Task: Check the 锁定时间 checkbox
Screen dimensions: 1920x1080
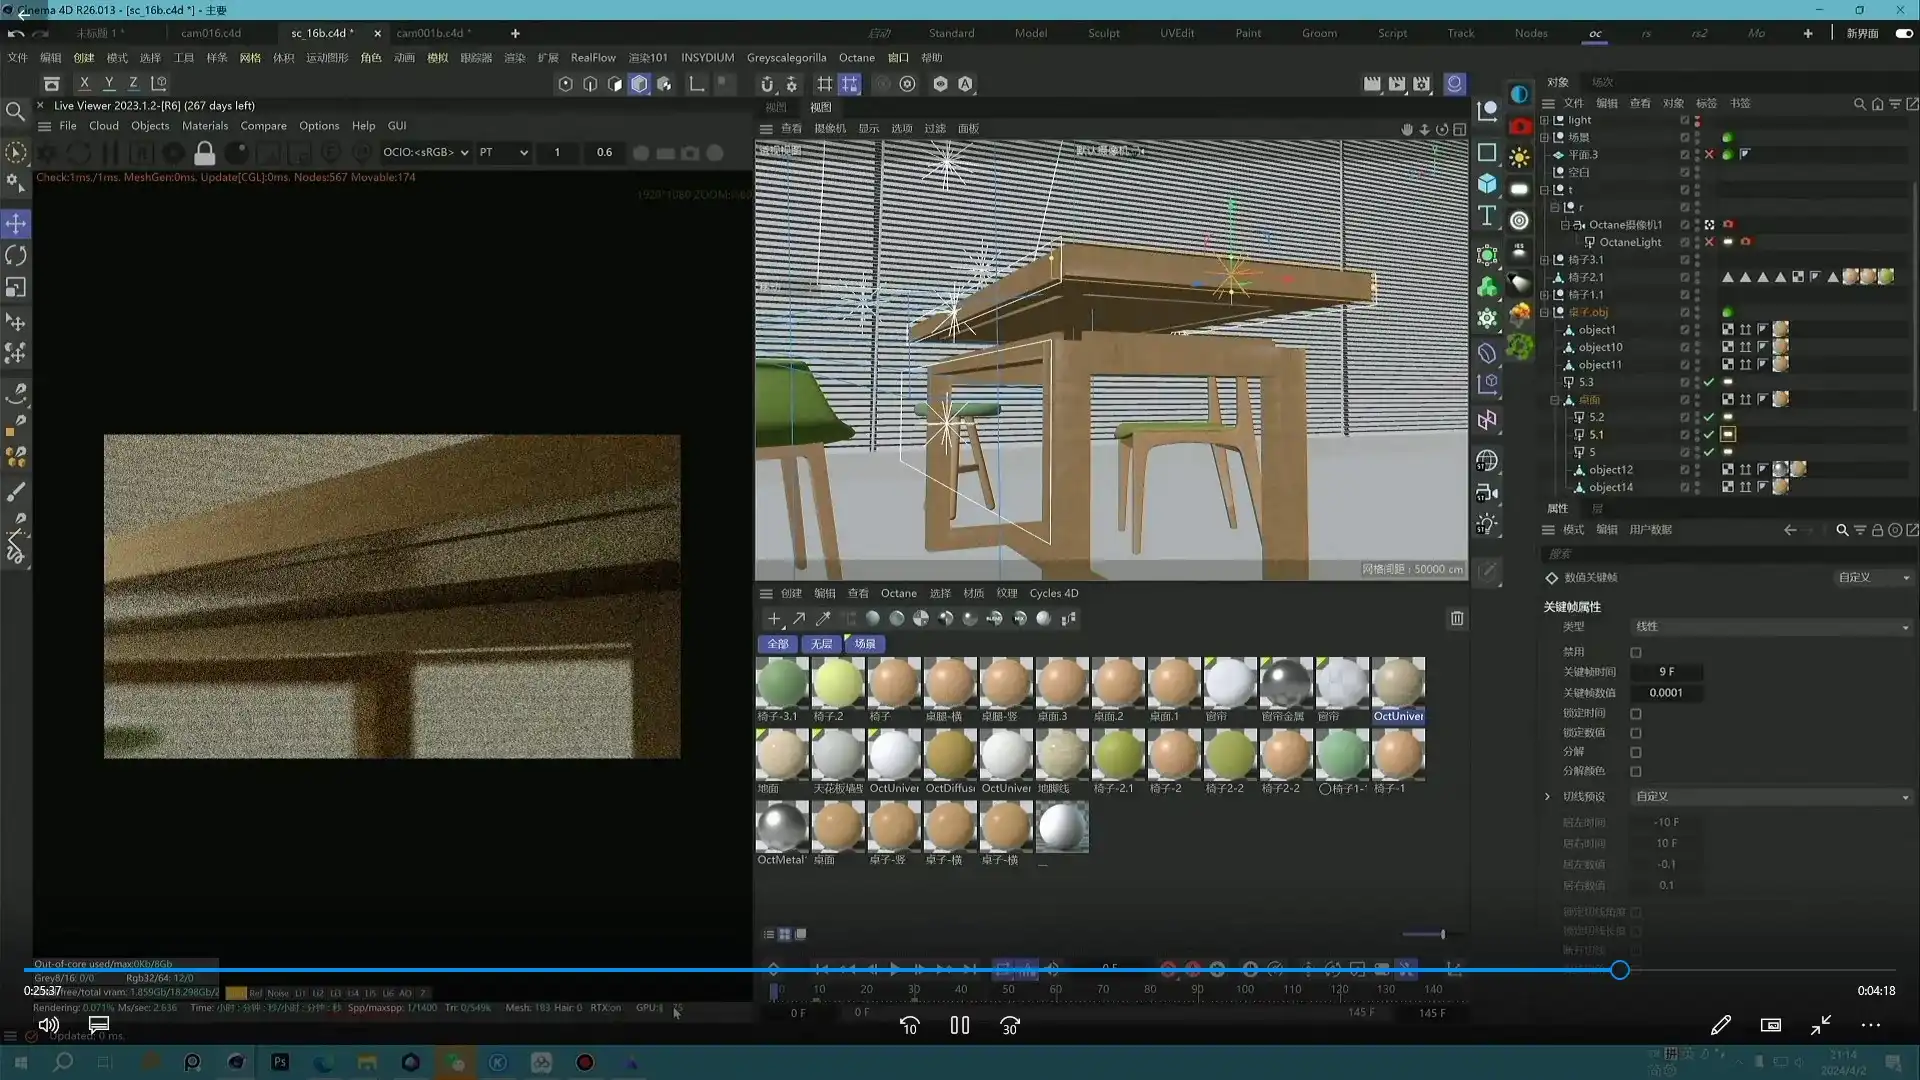Action: pos(1636,712)
